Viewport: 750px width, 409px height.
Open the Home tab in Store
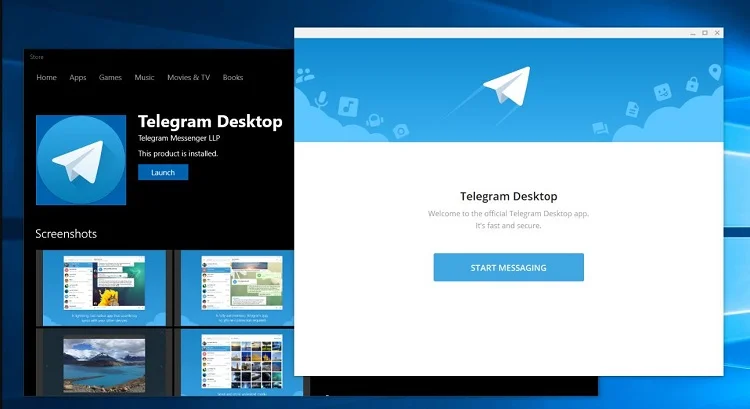(46, 77)
